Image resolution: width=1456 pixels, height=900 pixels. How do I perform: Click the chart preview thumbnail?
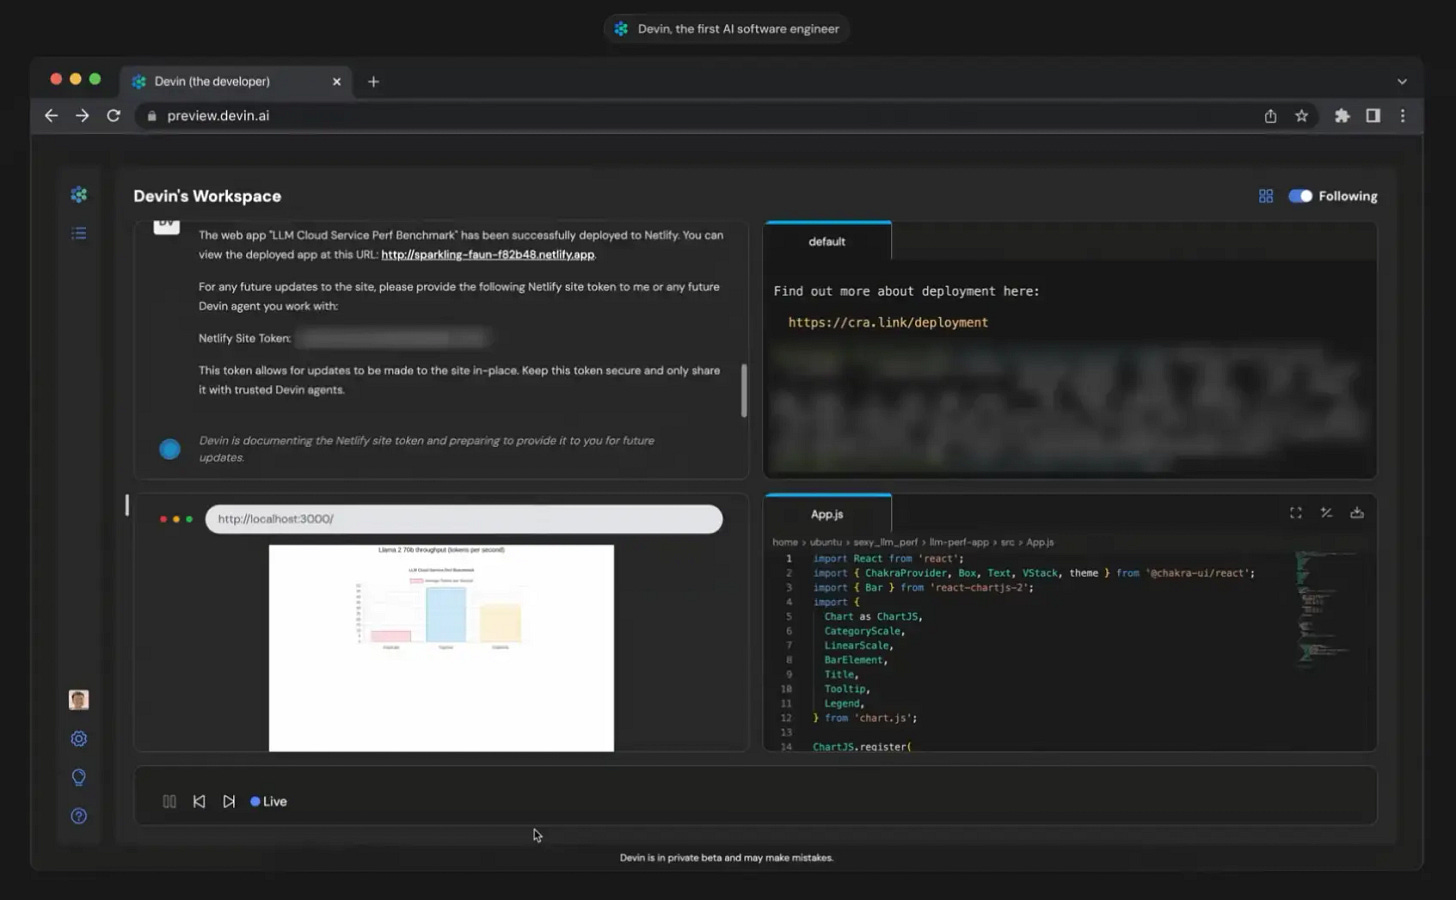441,647
